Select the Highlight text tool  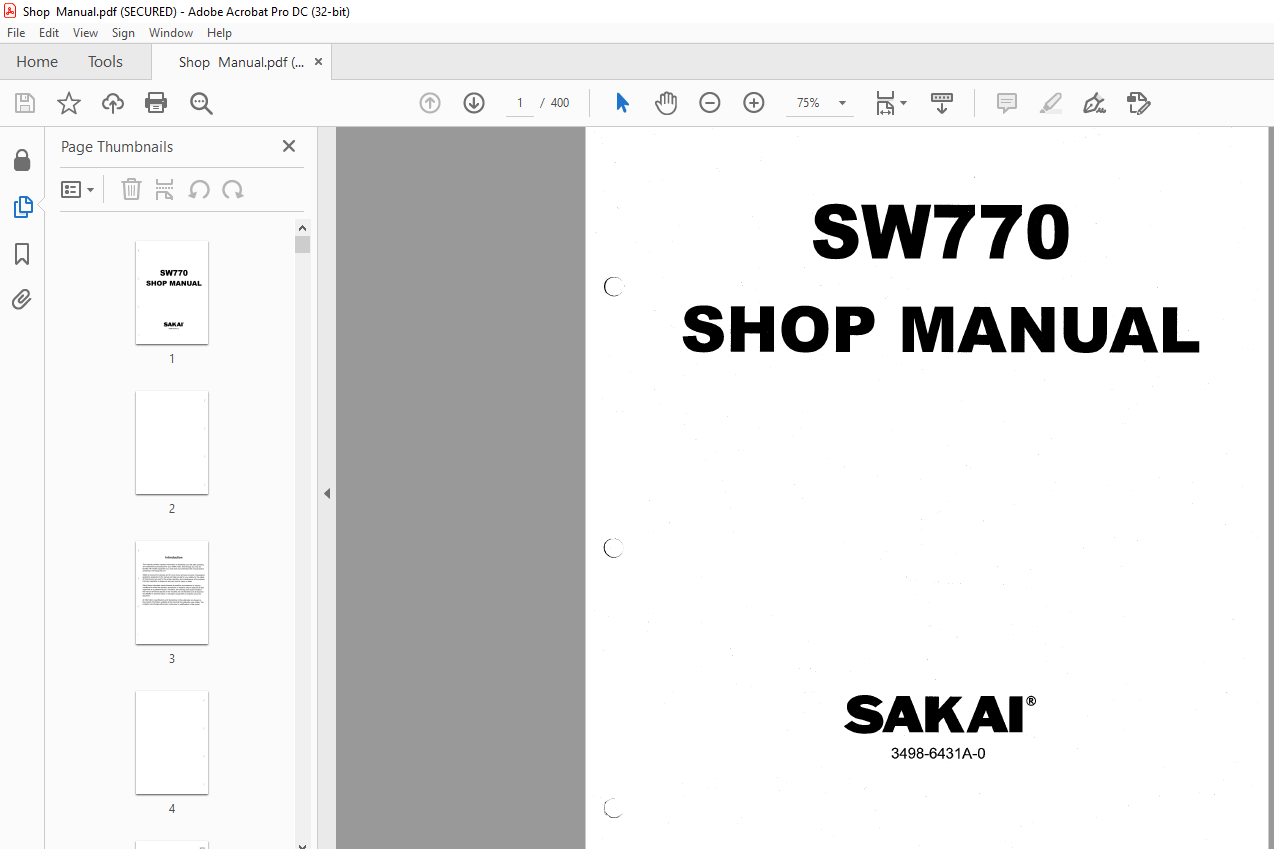click(x=1050, y=103)
